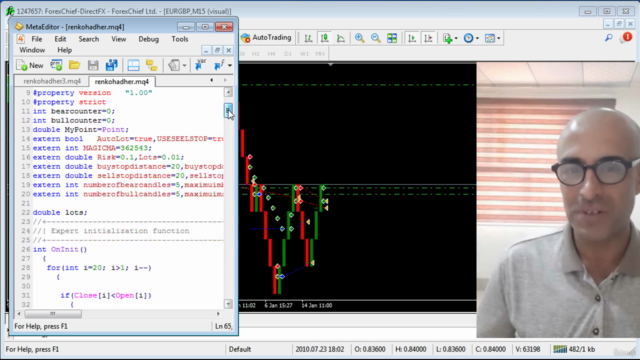Select the D1 timeframe button
The image size is (640, 360).
tap(288, 54)
